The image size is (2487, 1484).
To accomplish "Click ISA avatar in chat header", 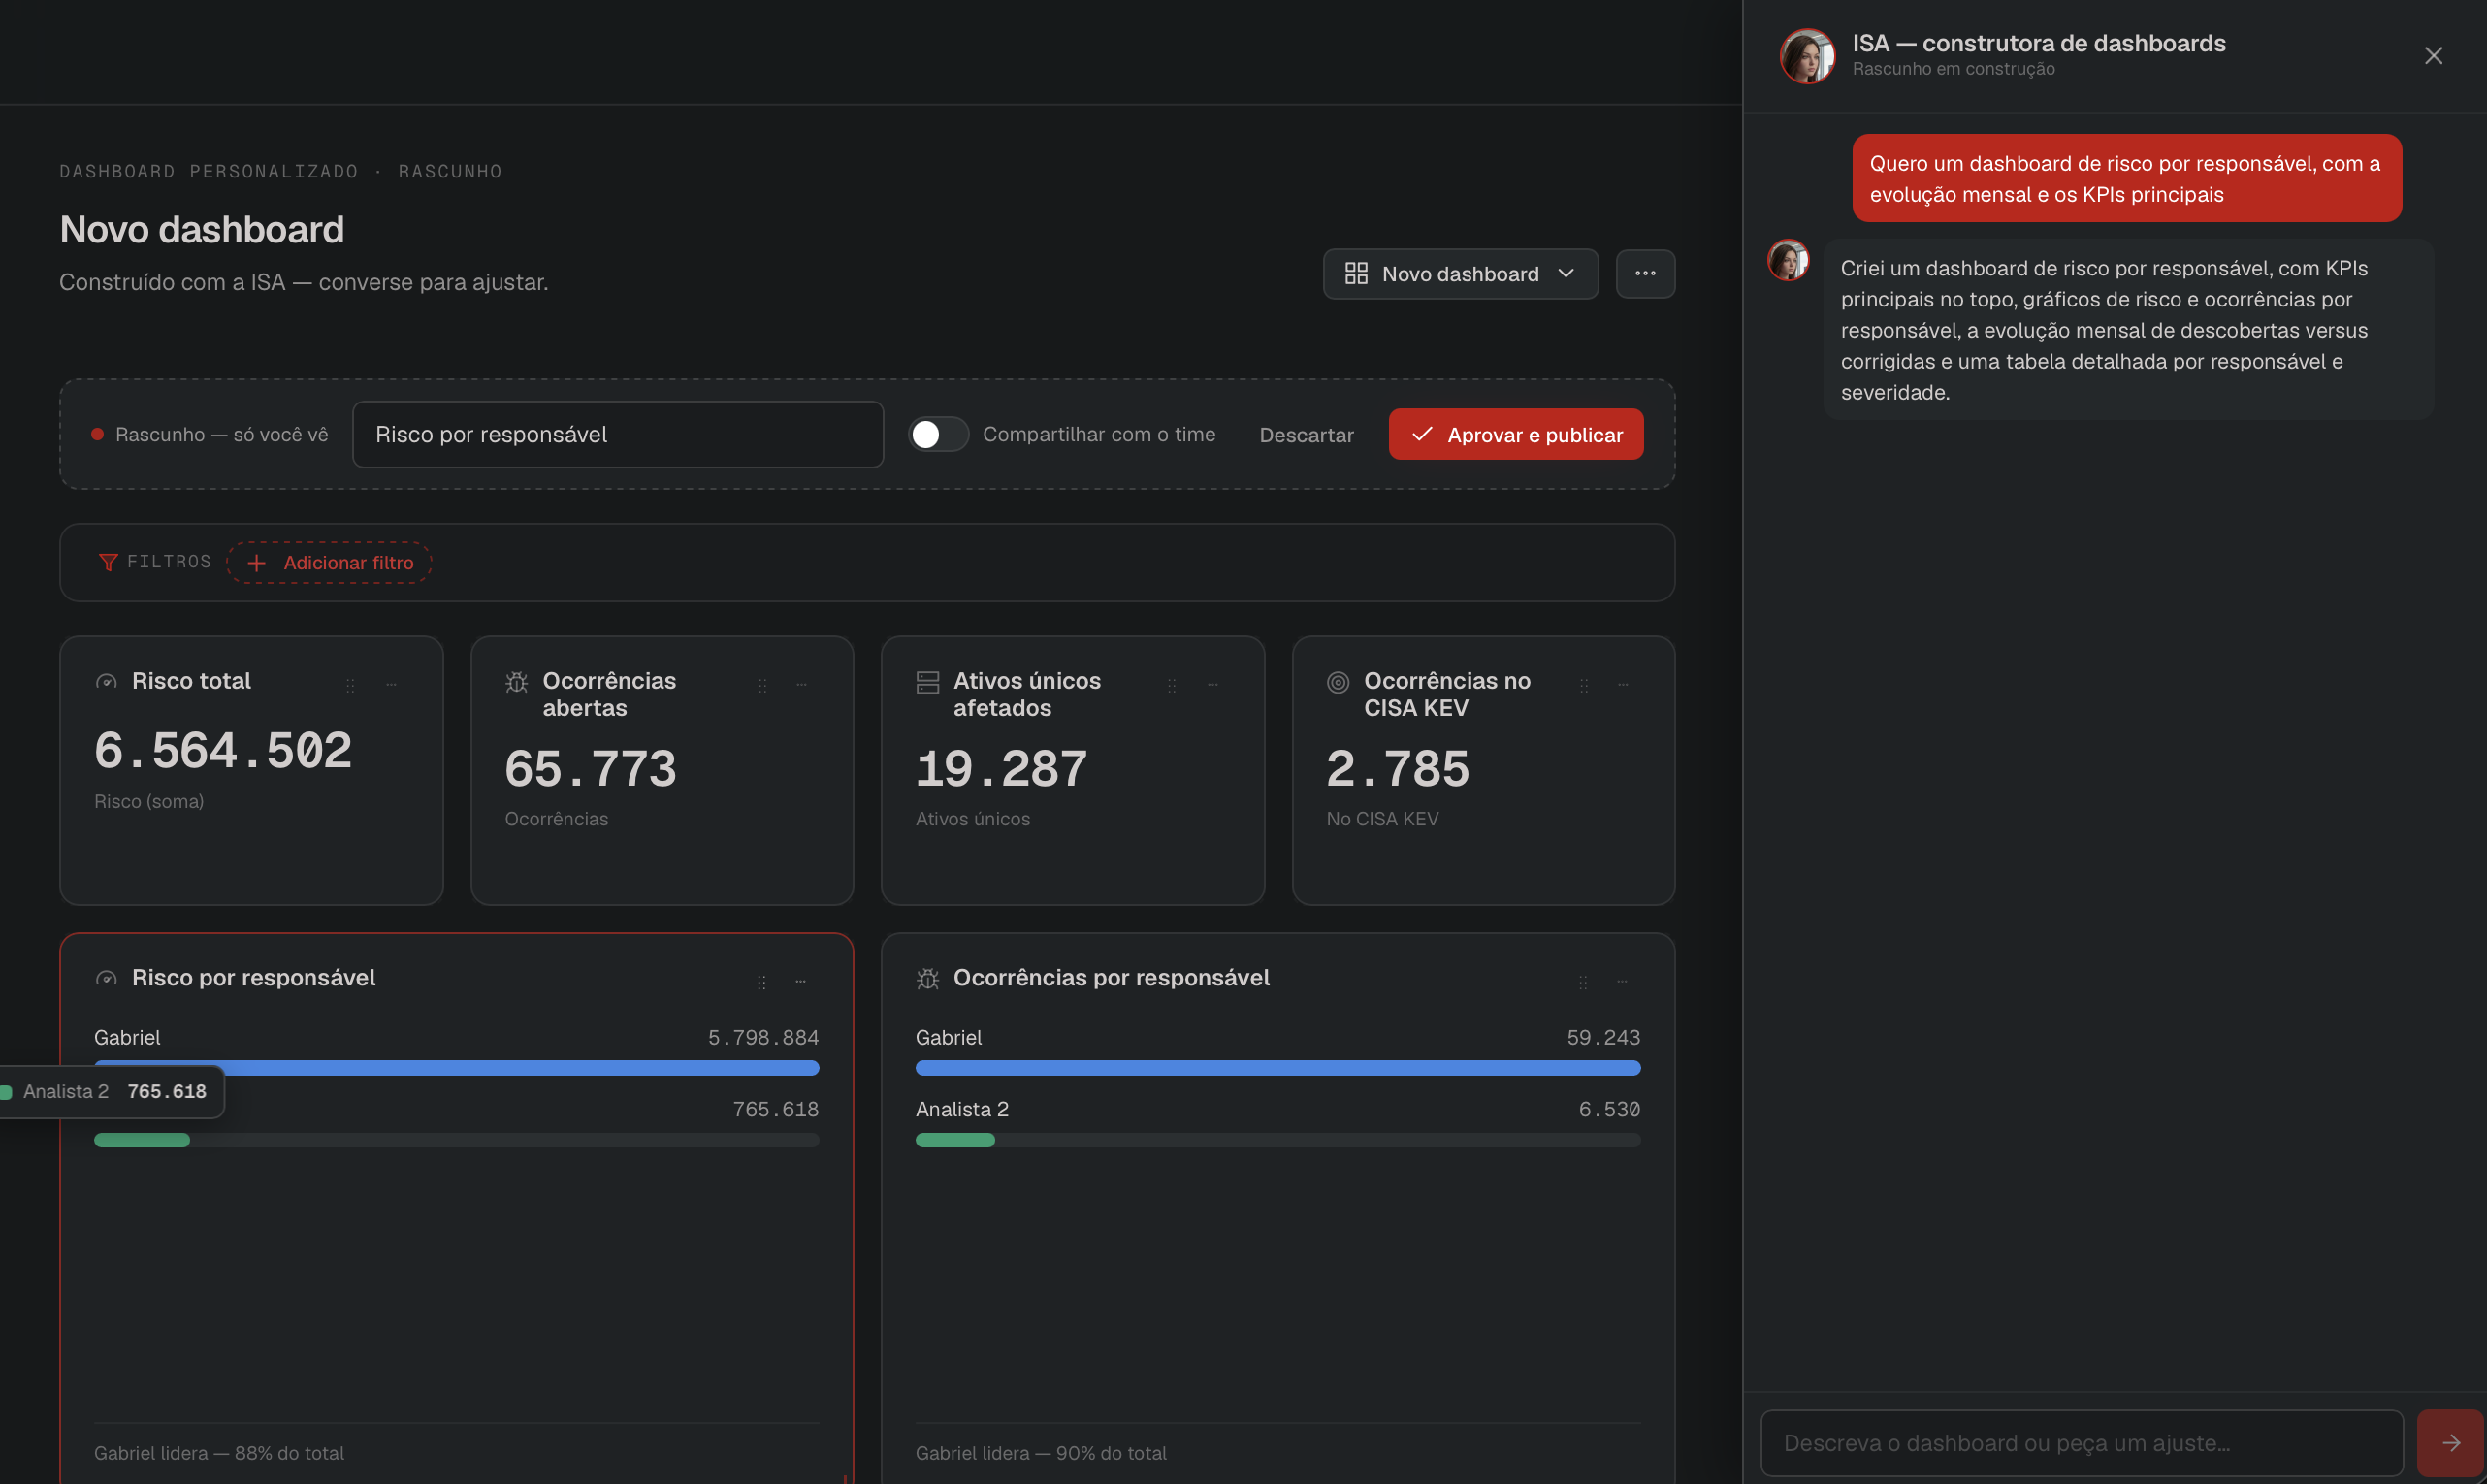I will click(1807, 56).
